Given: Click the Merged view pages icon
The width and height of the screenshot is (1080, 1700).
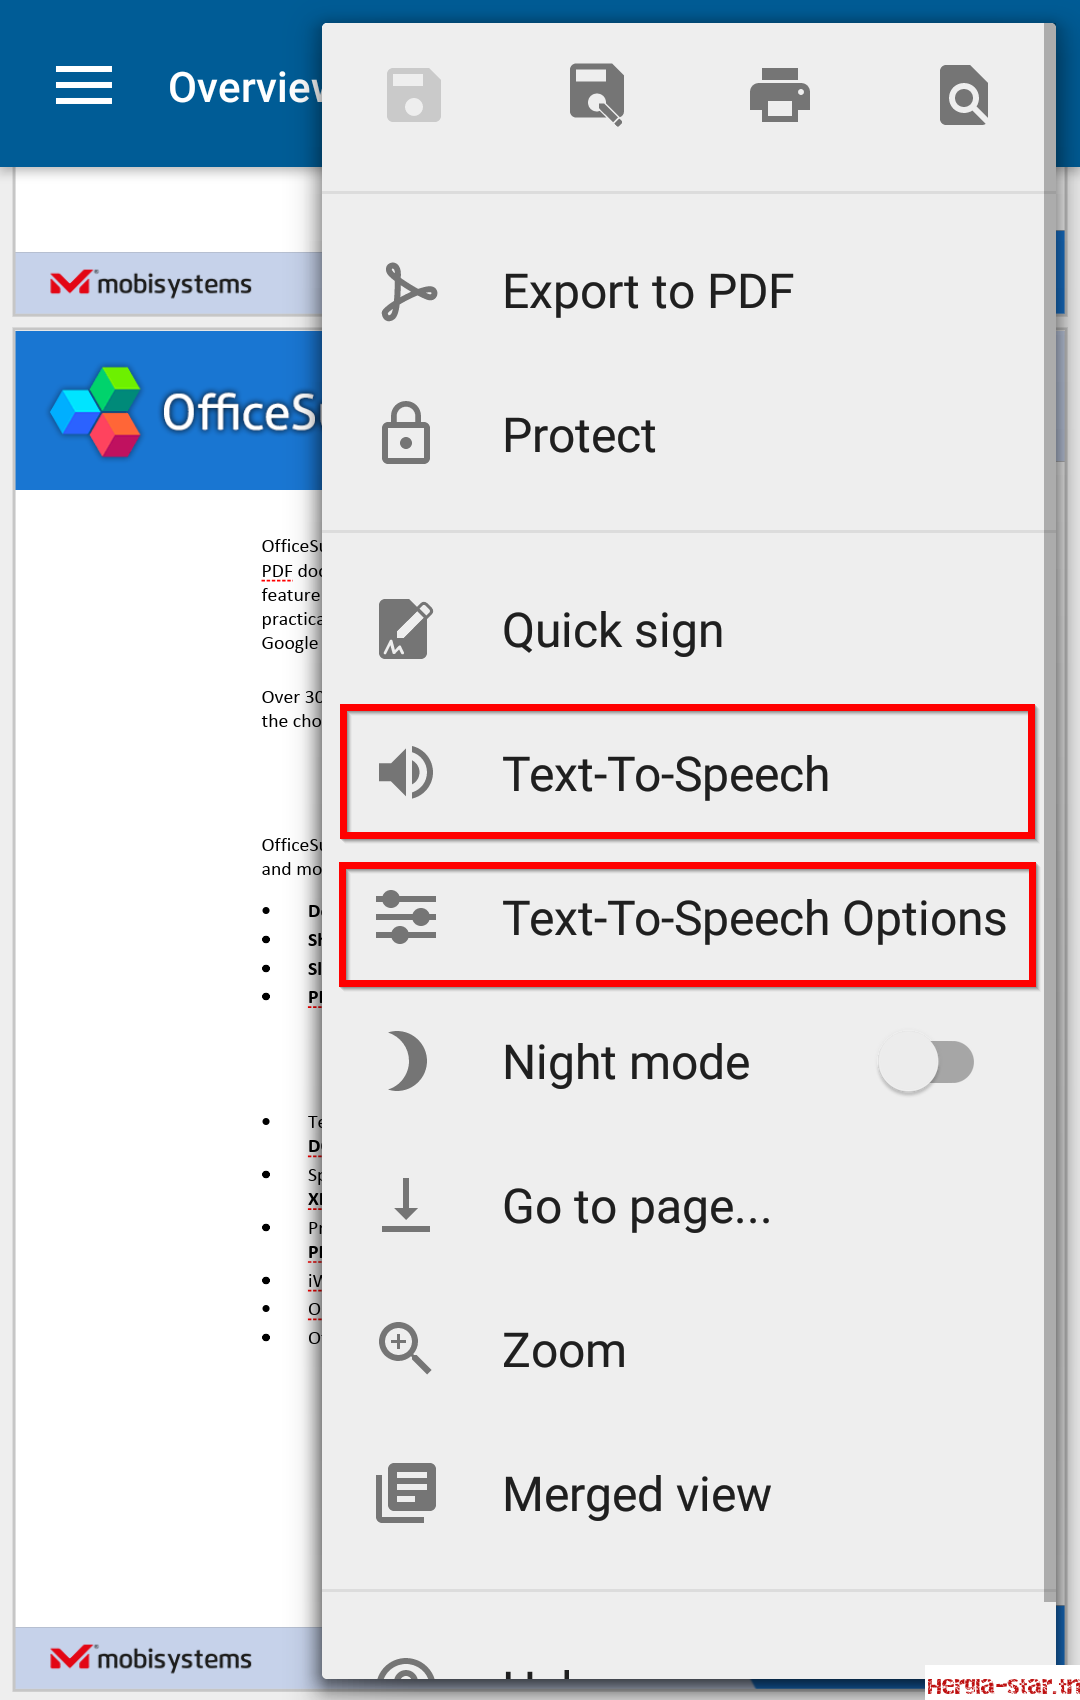Looking at the screenshot, I should click(406, 1492).
